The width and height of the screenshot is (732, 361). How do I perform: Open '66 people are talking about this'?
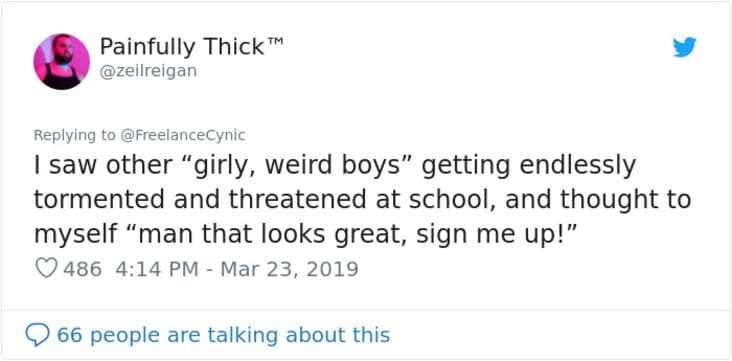pyautogui.click(x=223, y=335)
